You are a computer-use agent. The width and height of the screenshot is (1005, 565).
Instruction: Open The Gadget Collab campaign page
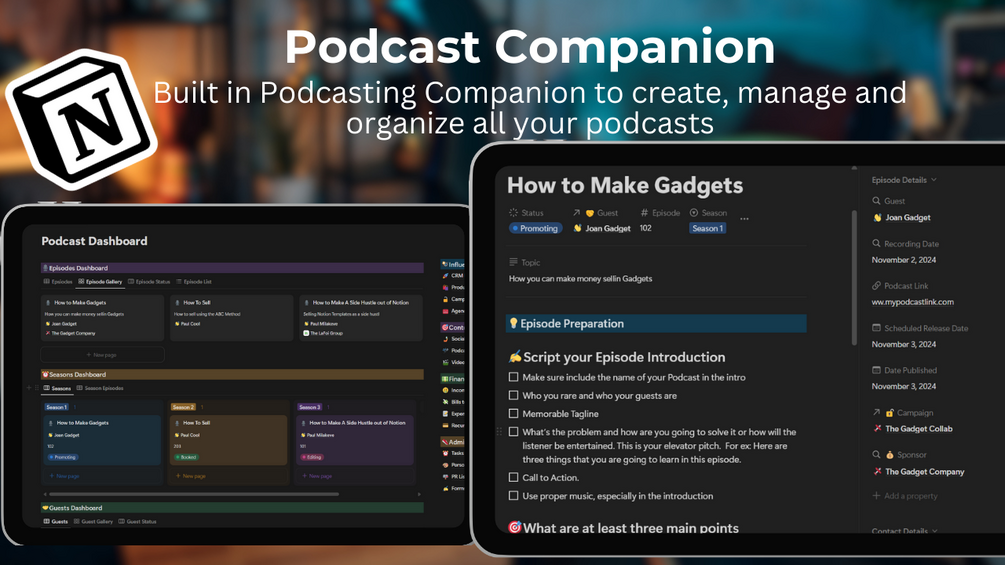pos(913,429)
